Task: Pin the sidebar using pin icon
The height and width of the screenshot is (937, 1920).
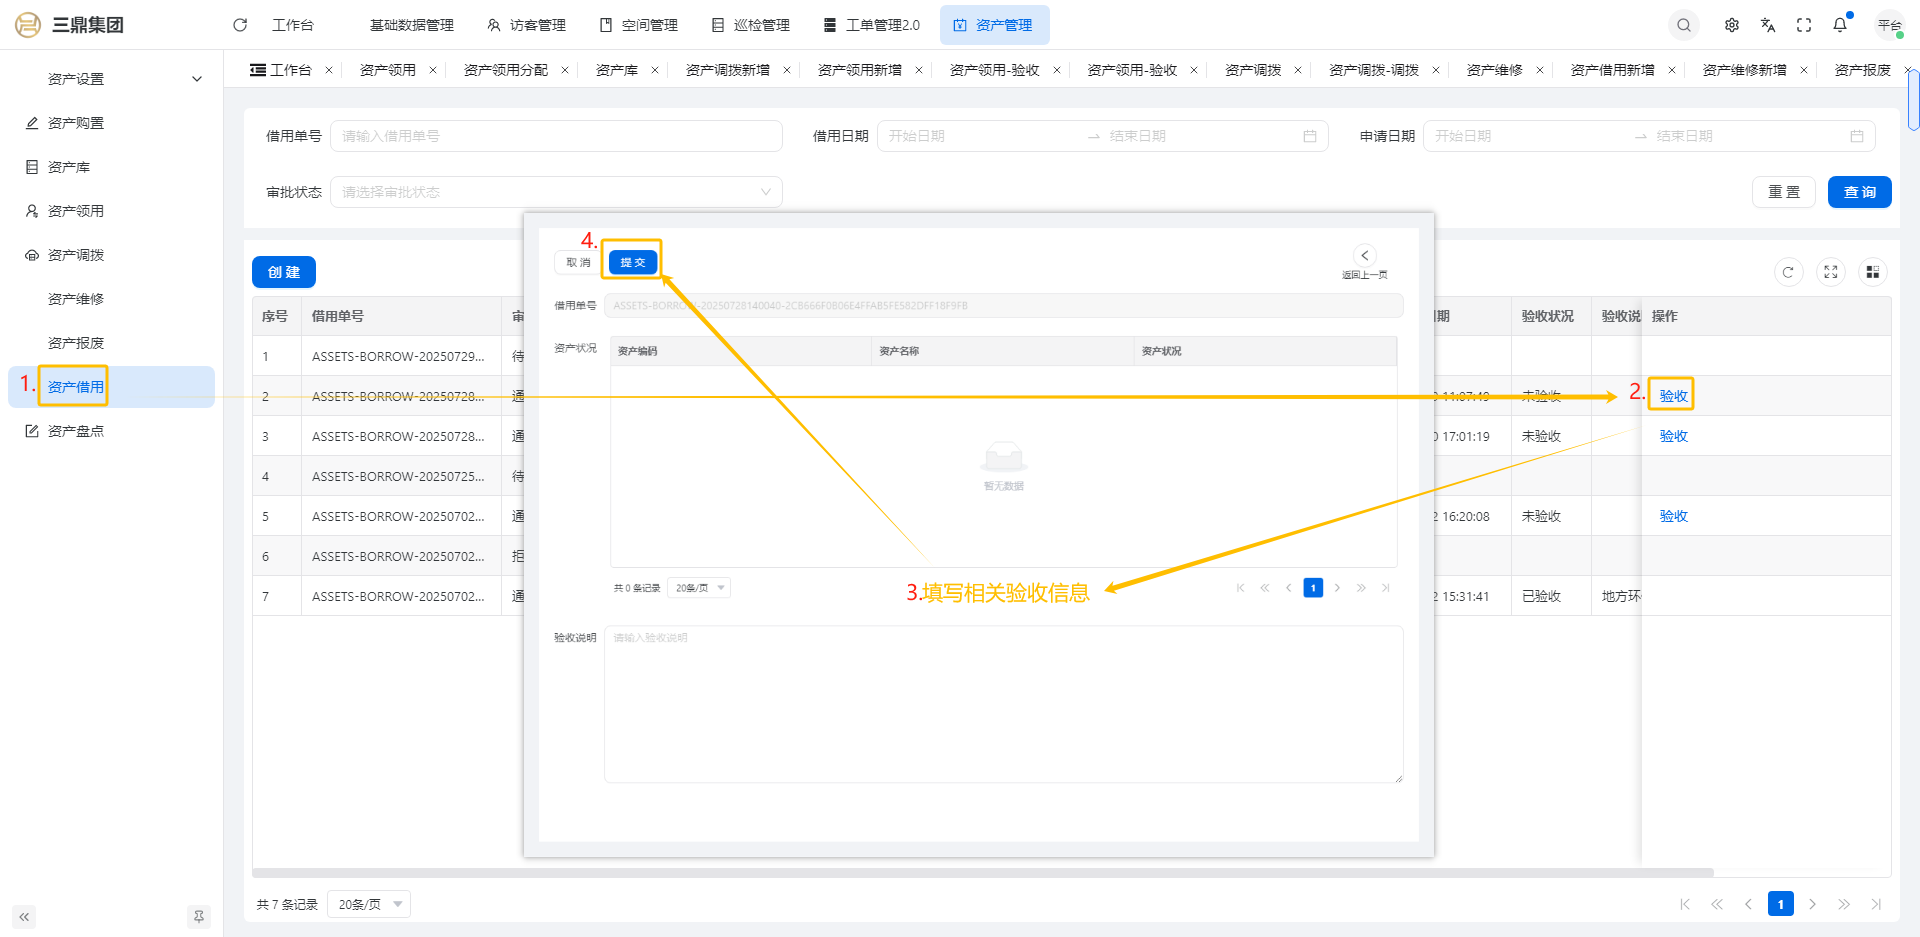Action: tap(199, 917)
